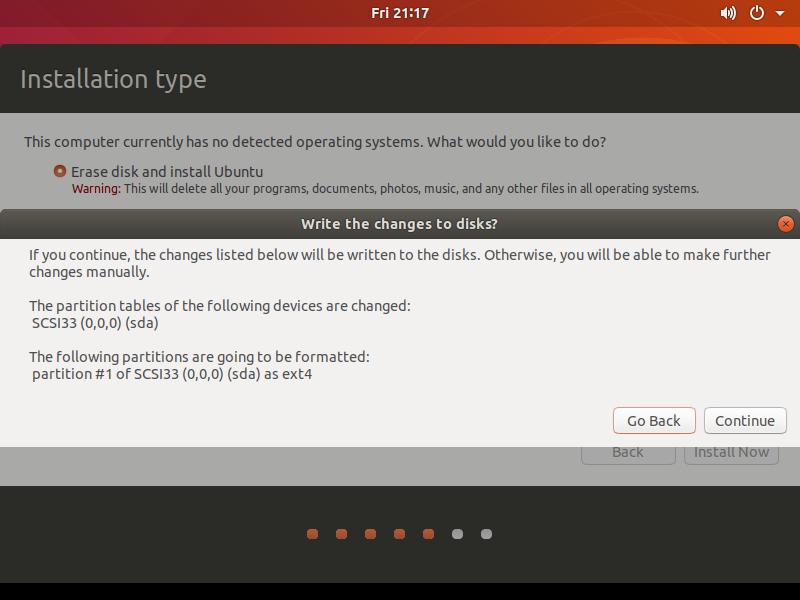This screenshot has width=800, height=600.
Task: Click text 'SCSI33 (0,0,0) (sda)' device line
Action: point(95,323)
